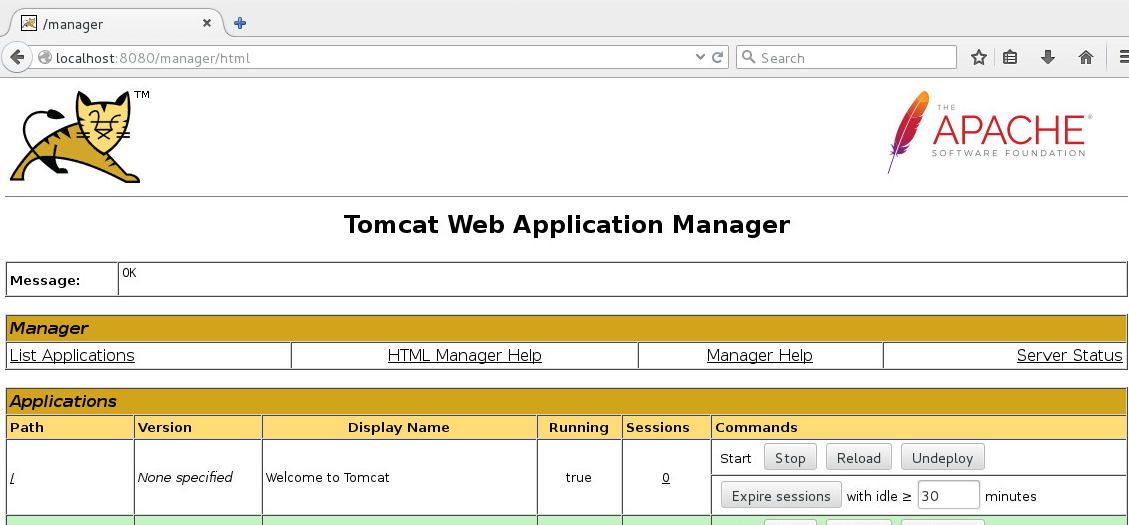The image size is (1129, 525).
Task: Click the Start command text
Action: [736, 458]
